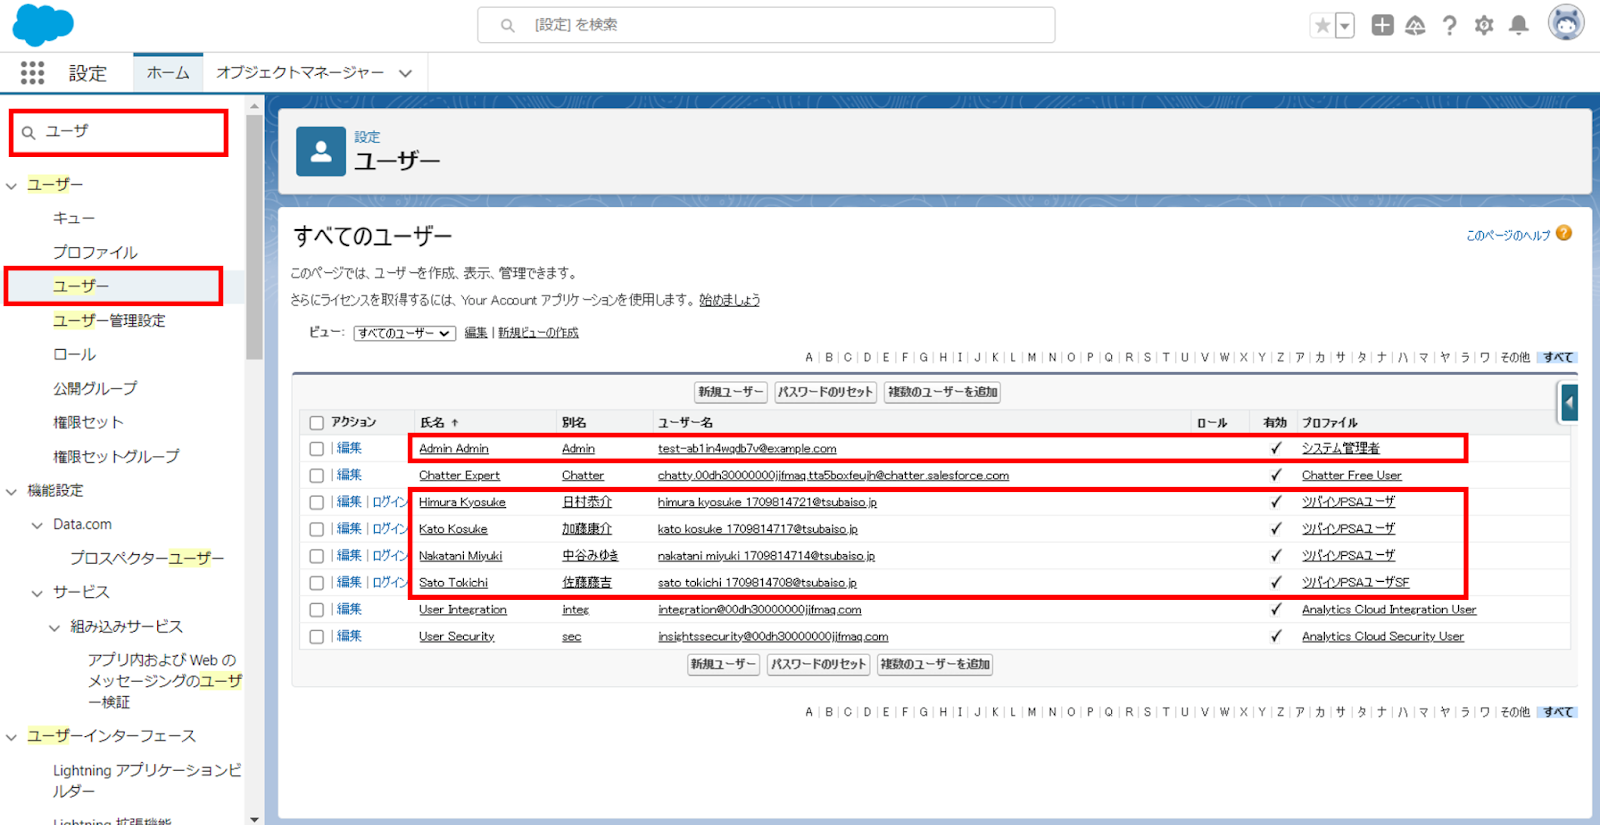The height and width of the screenshot is (825, 1600).
Task: Check the Sato Tokichi row checkbox
Action: [x=317, y=583]
